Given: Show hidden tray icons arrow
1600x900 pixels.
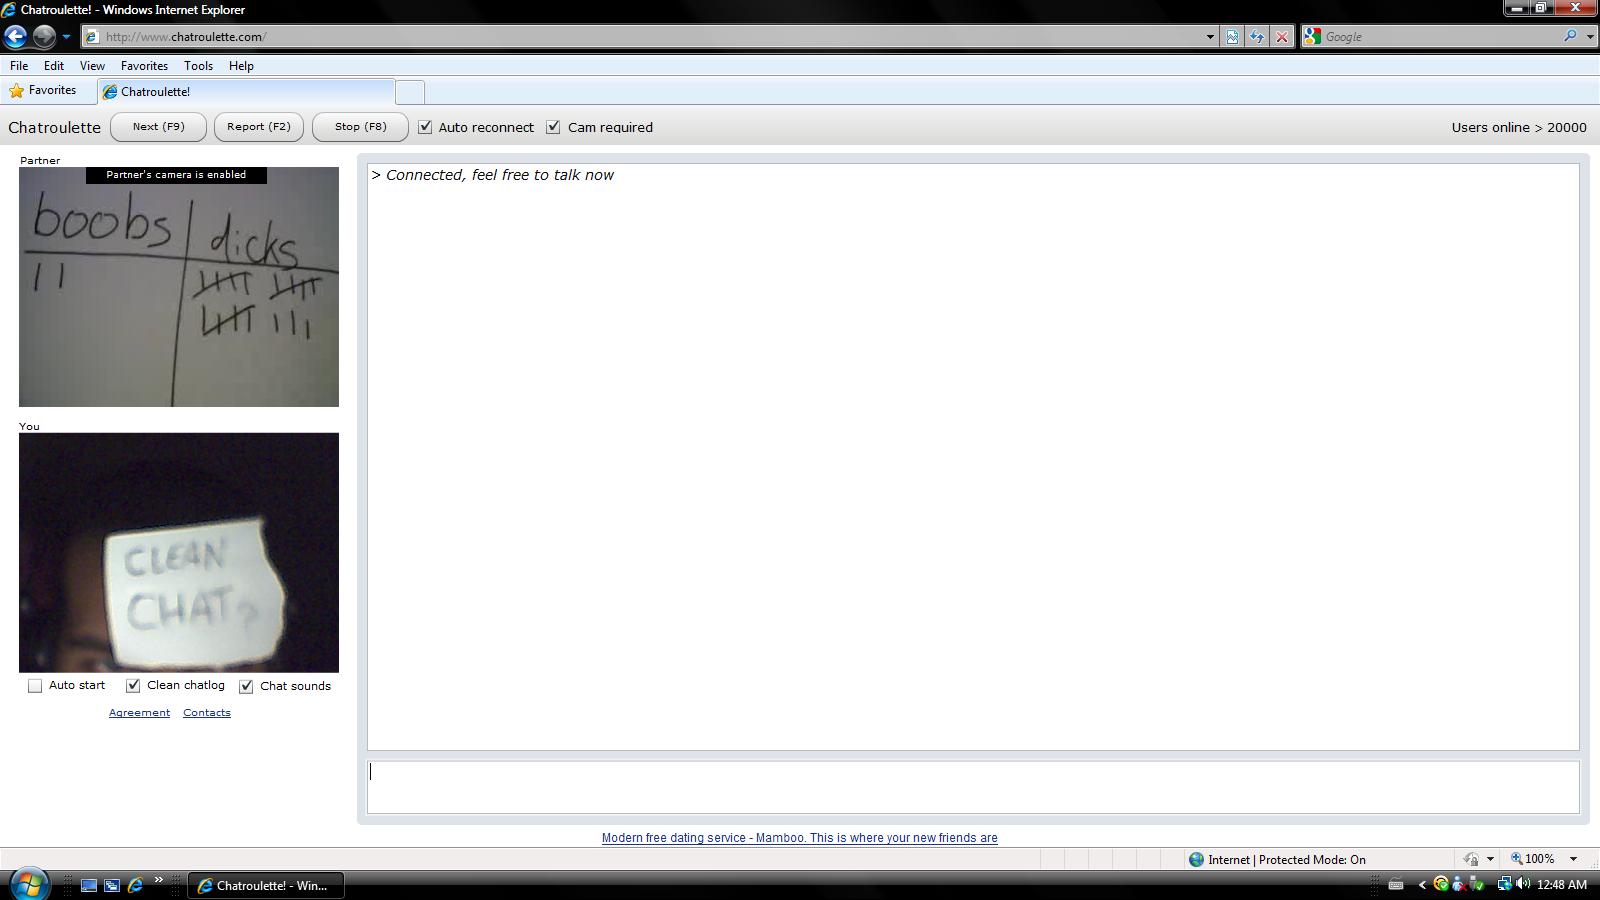Looking at the screenshot, I should 1422,885.
